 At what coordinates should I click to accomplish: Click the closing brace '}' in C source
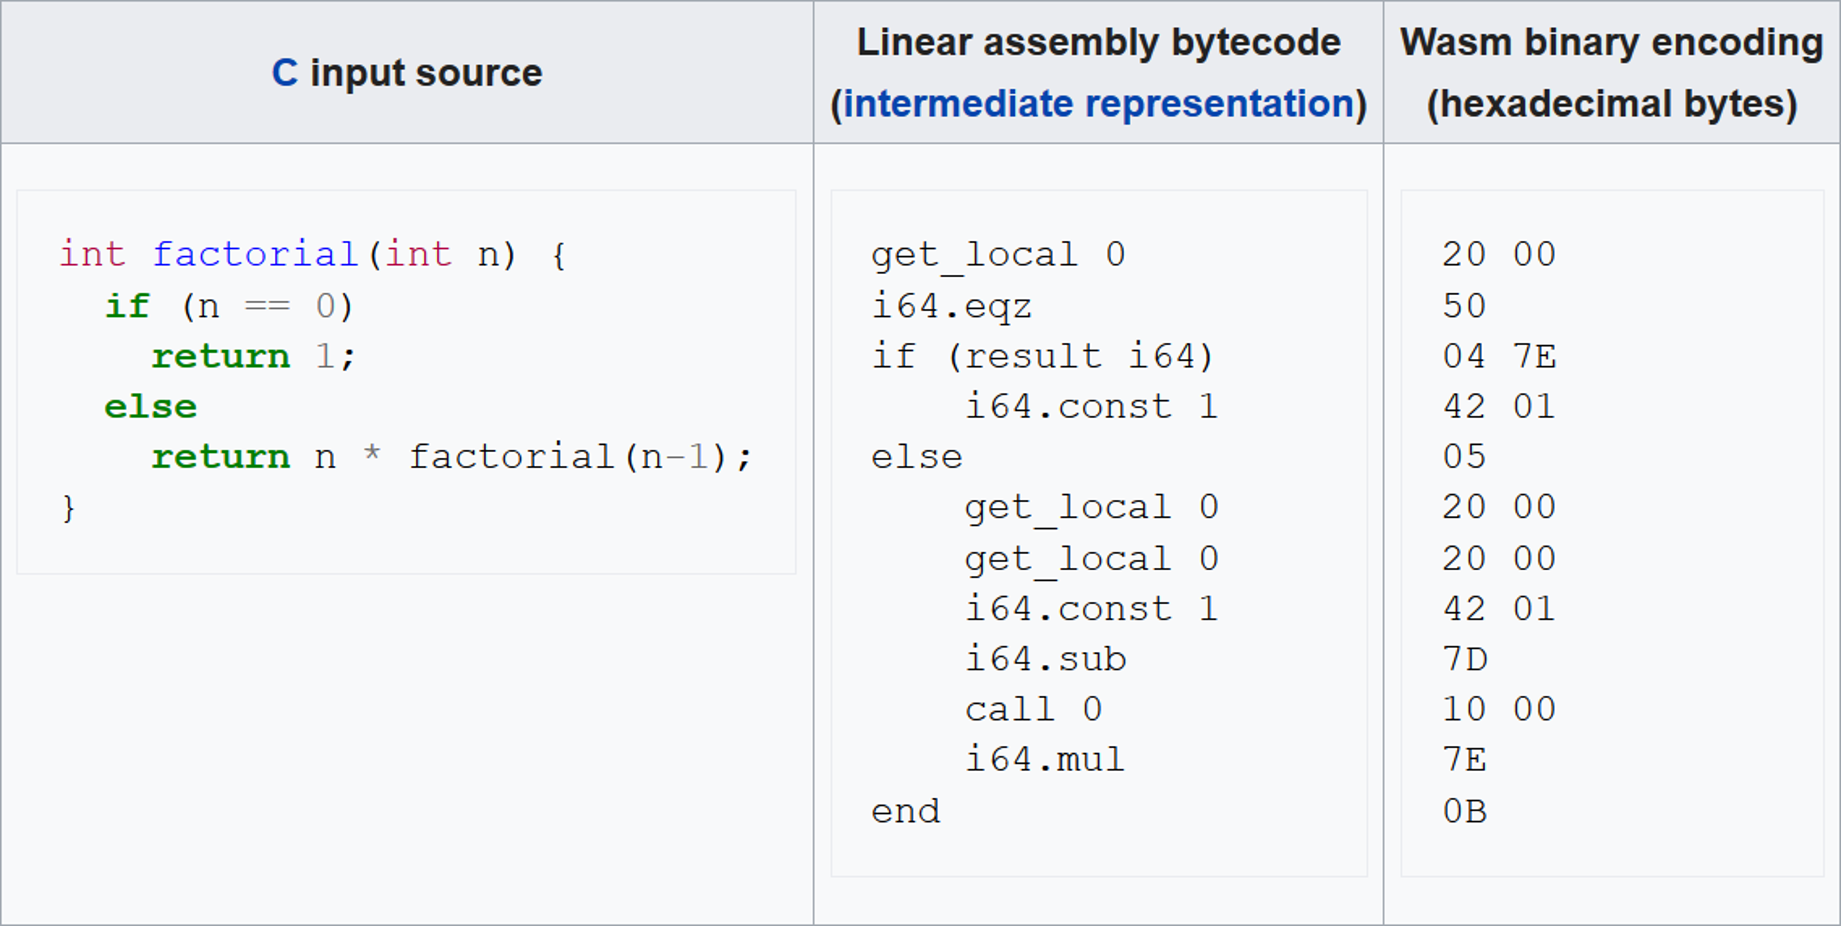(x=68, y=508)
